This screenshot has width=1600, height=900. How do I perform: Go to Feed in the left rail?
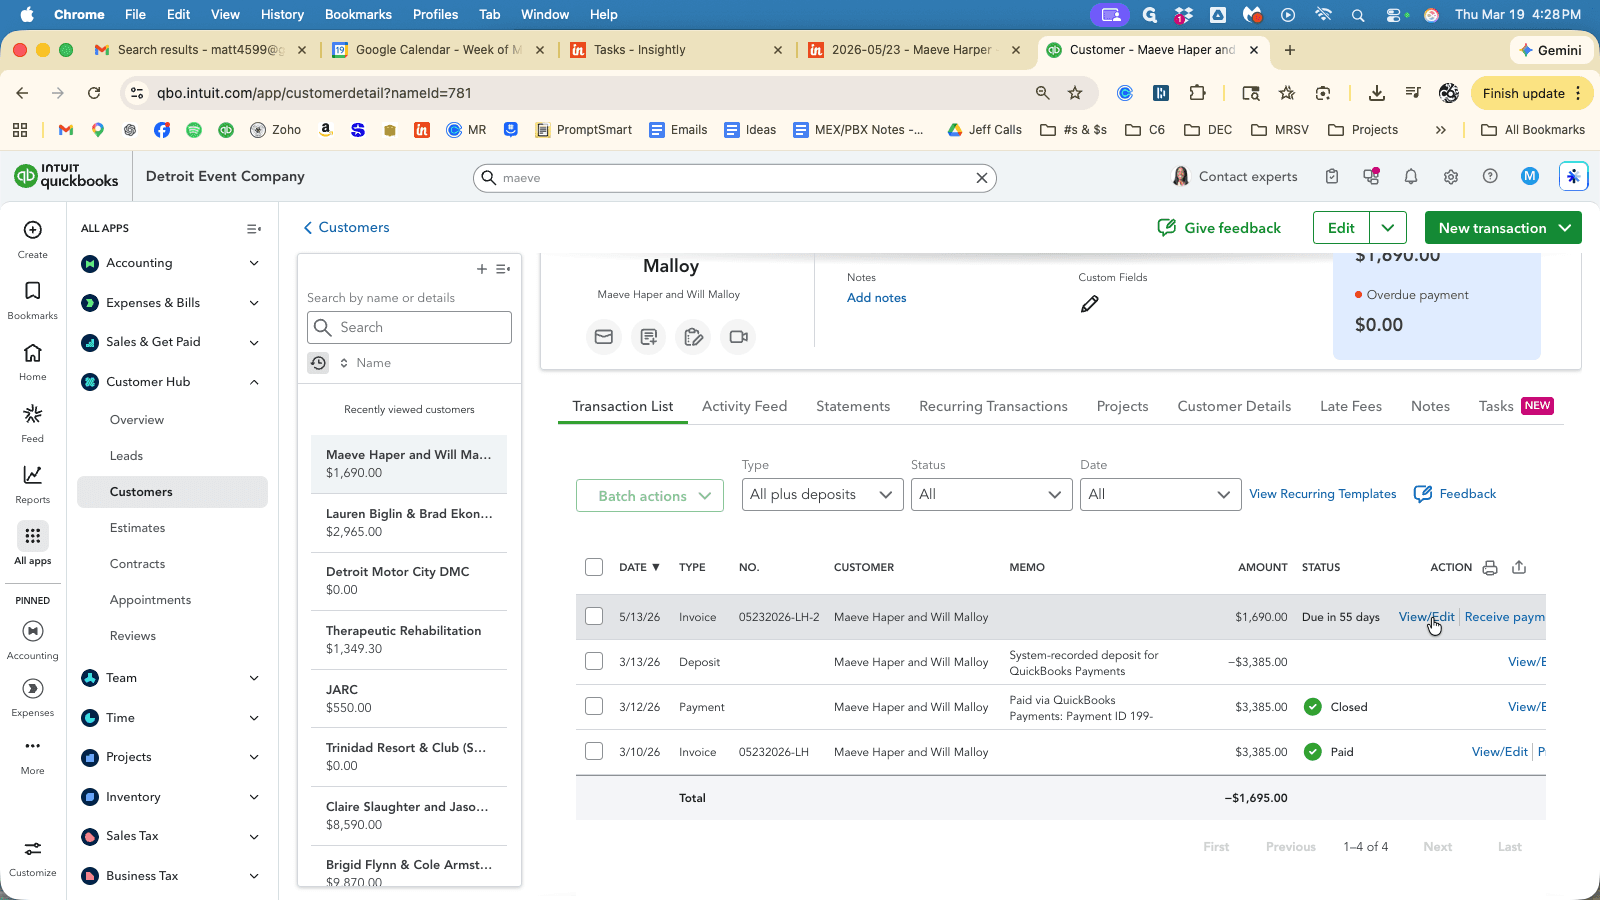click(x=33, y=423)
